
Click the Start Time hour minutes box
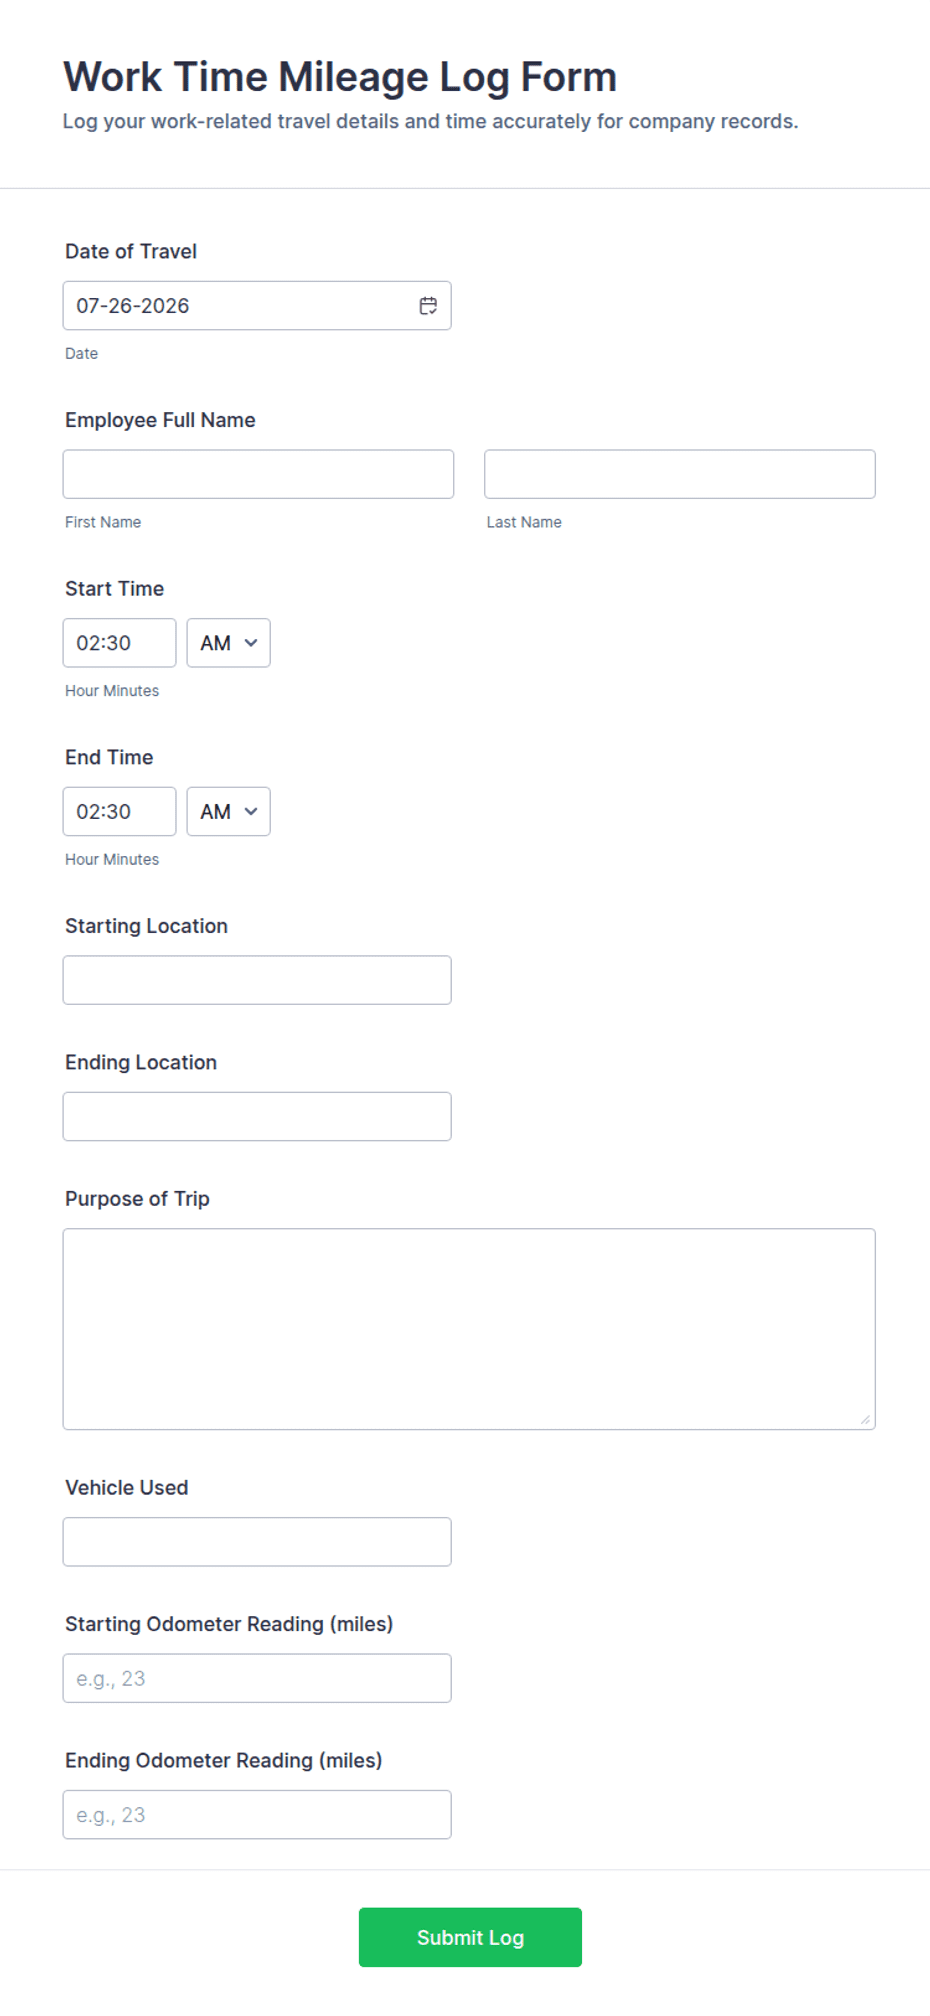click(x=119, y=643)
